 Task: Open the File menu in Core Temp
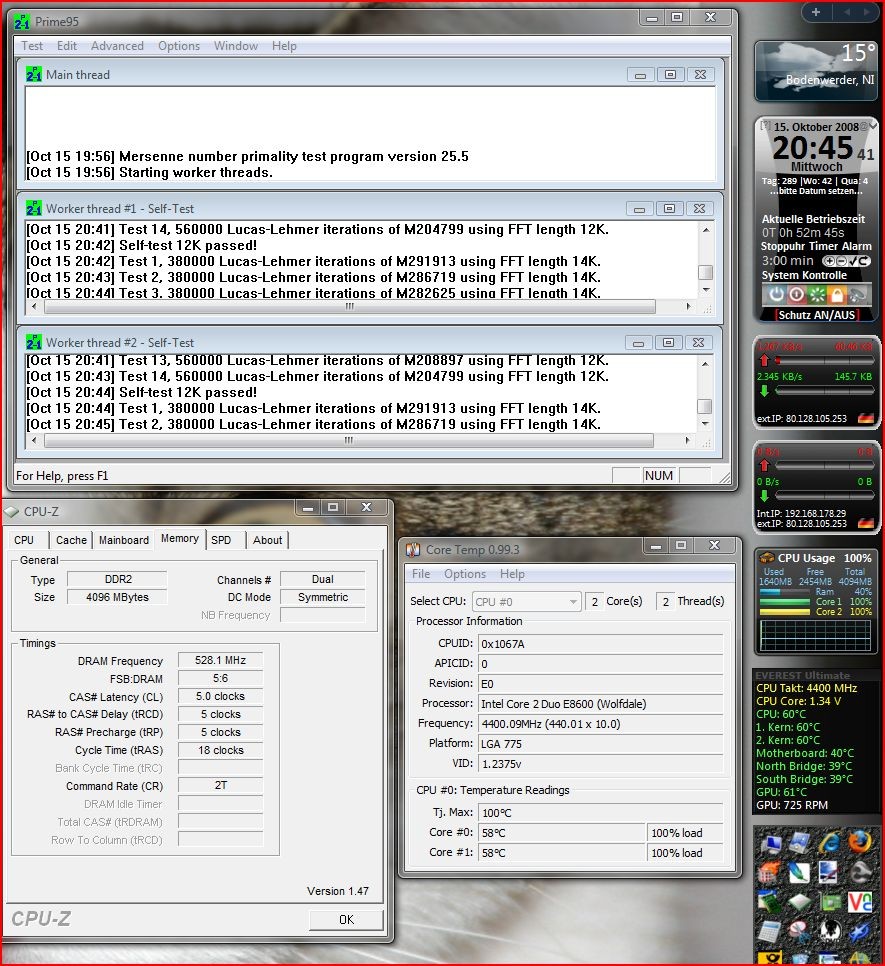coord(421,574)
